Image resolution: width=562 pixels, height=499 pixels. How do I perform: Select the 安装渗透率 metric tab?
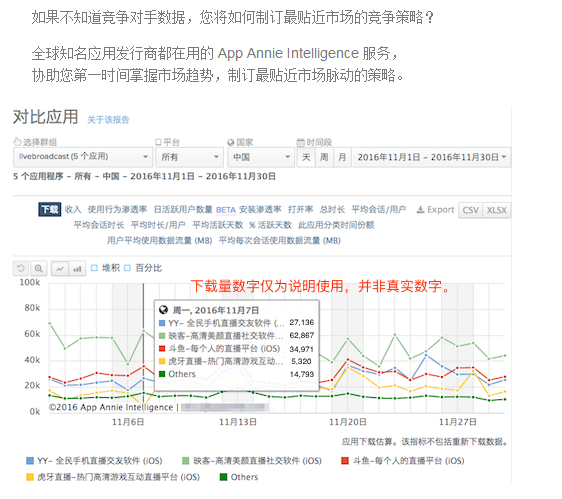coord(260,209)
